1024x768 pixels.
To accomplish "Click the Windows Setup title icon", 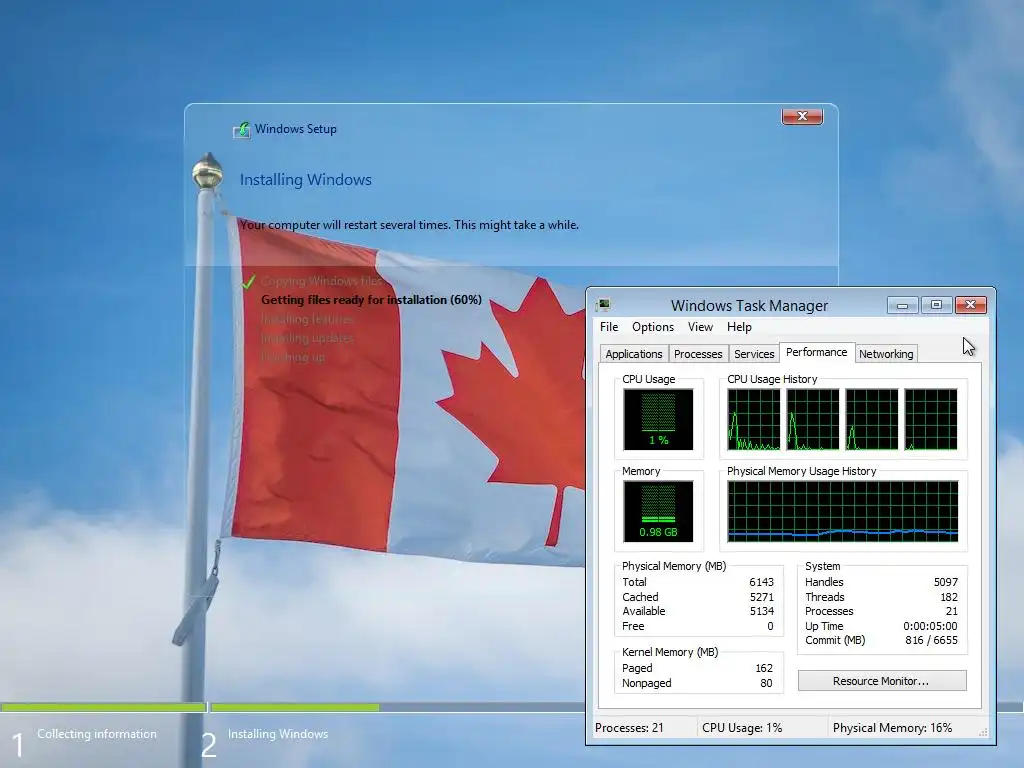I will pos(242,129).
